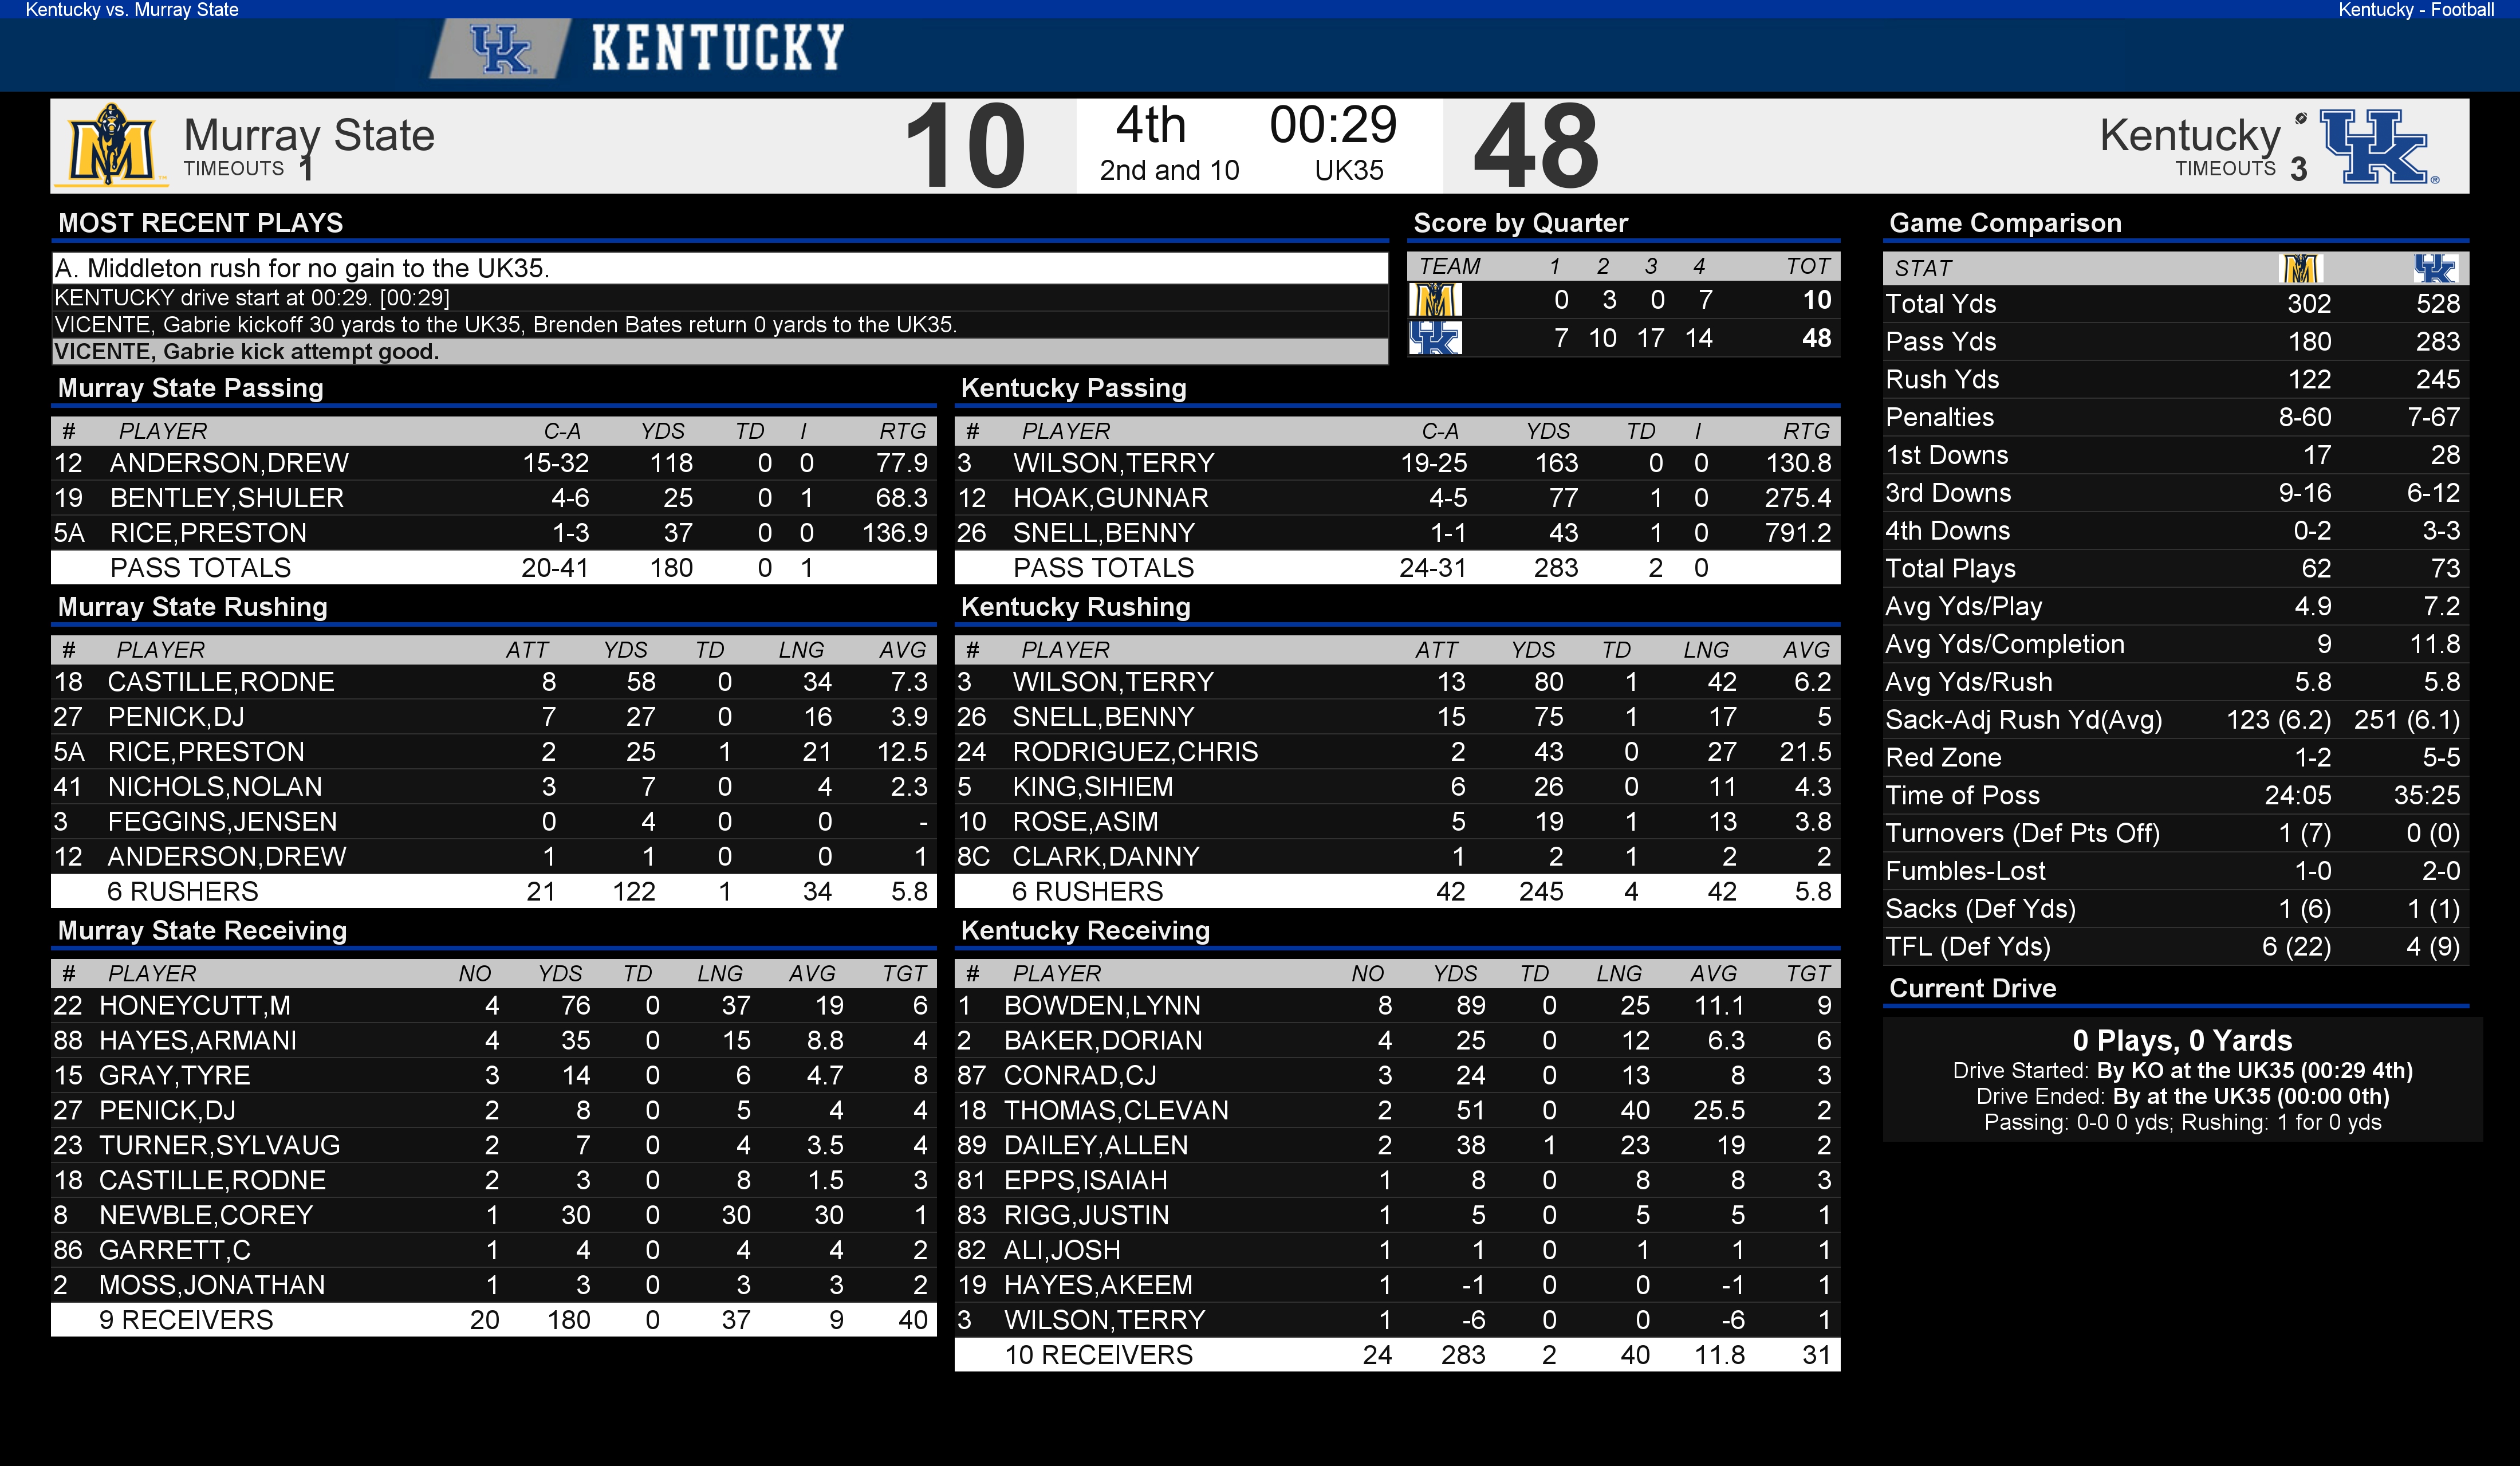2520x1466 pixels.
Task: Click Murray State logo in Game Comparison header
Action: [2300, 268]
